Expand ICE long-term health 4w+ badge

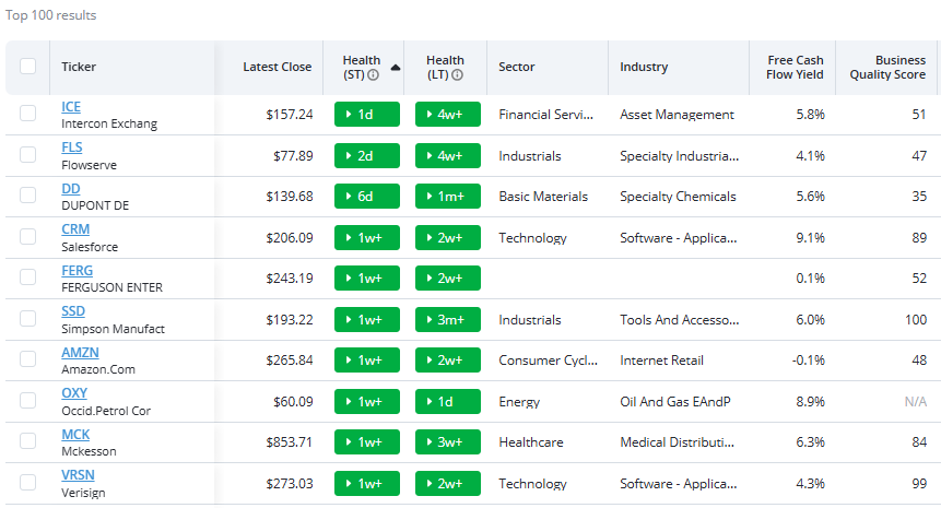(448, 114)
